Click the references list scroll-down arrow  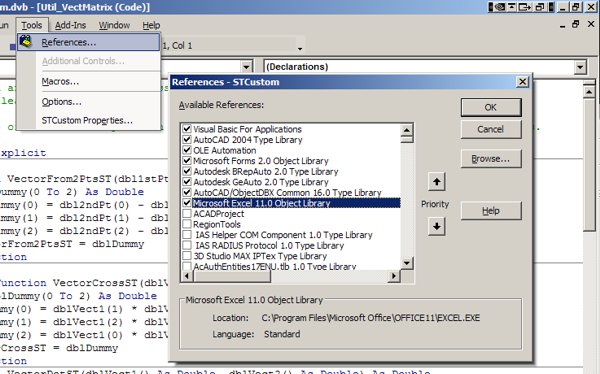click(406, 263)
